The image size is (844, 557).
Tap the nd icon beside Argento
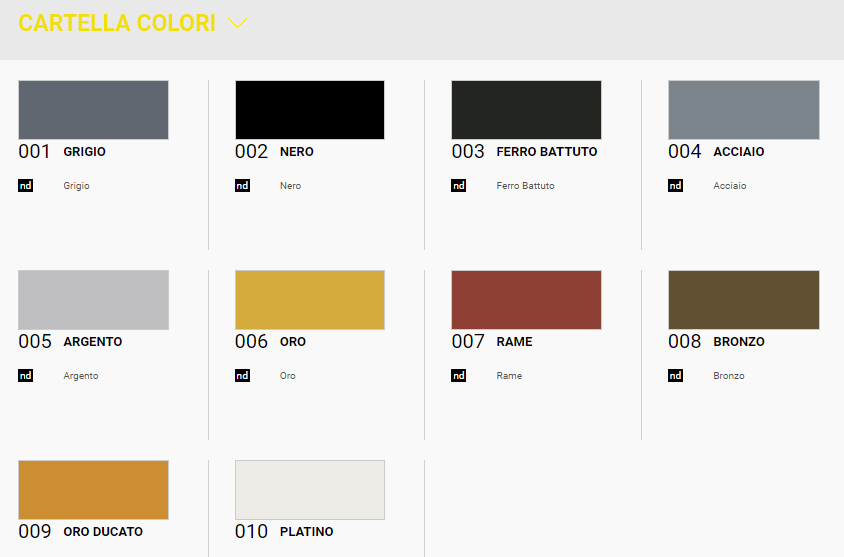[26, 376]
